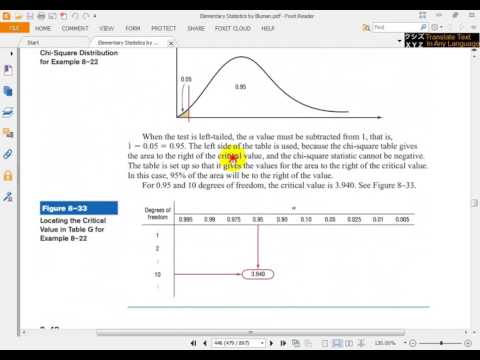Open the Comments panel icon in sidebar
The image size is (480, 360).
(x=8, y=133)
